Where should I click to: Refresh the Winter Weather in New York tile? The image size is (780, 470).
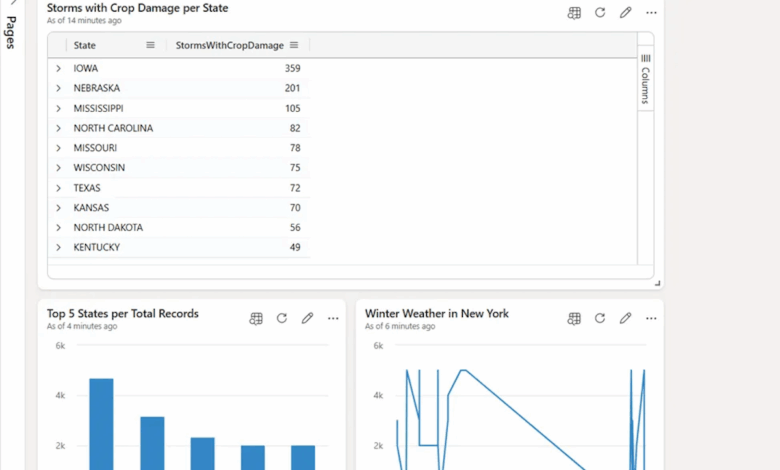600,319
